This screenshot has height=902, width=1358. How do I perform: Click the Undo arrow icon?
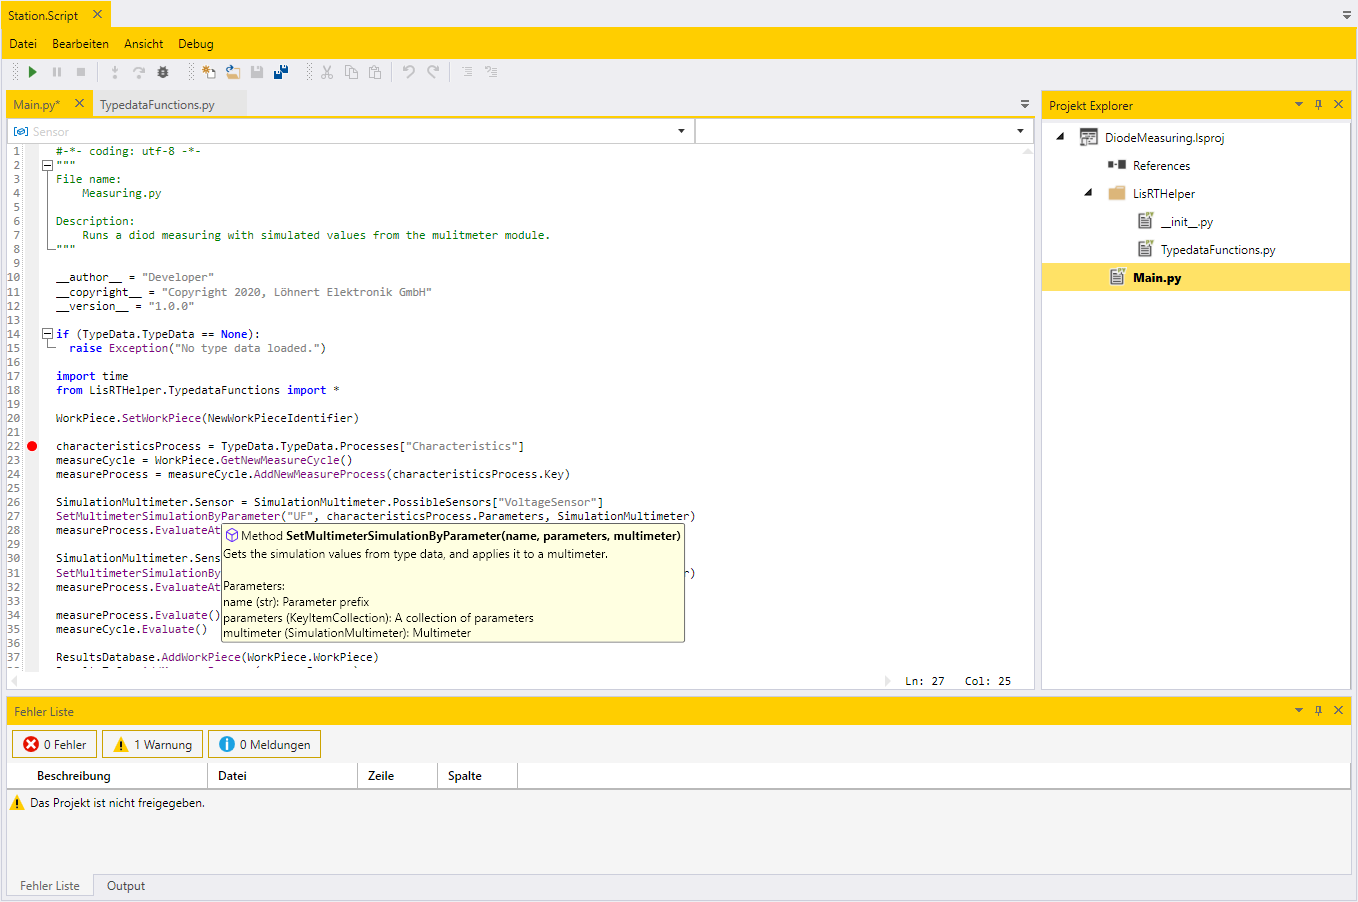[408, 72]
